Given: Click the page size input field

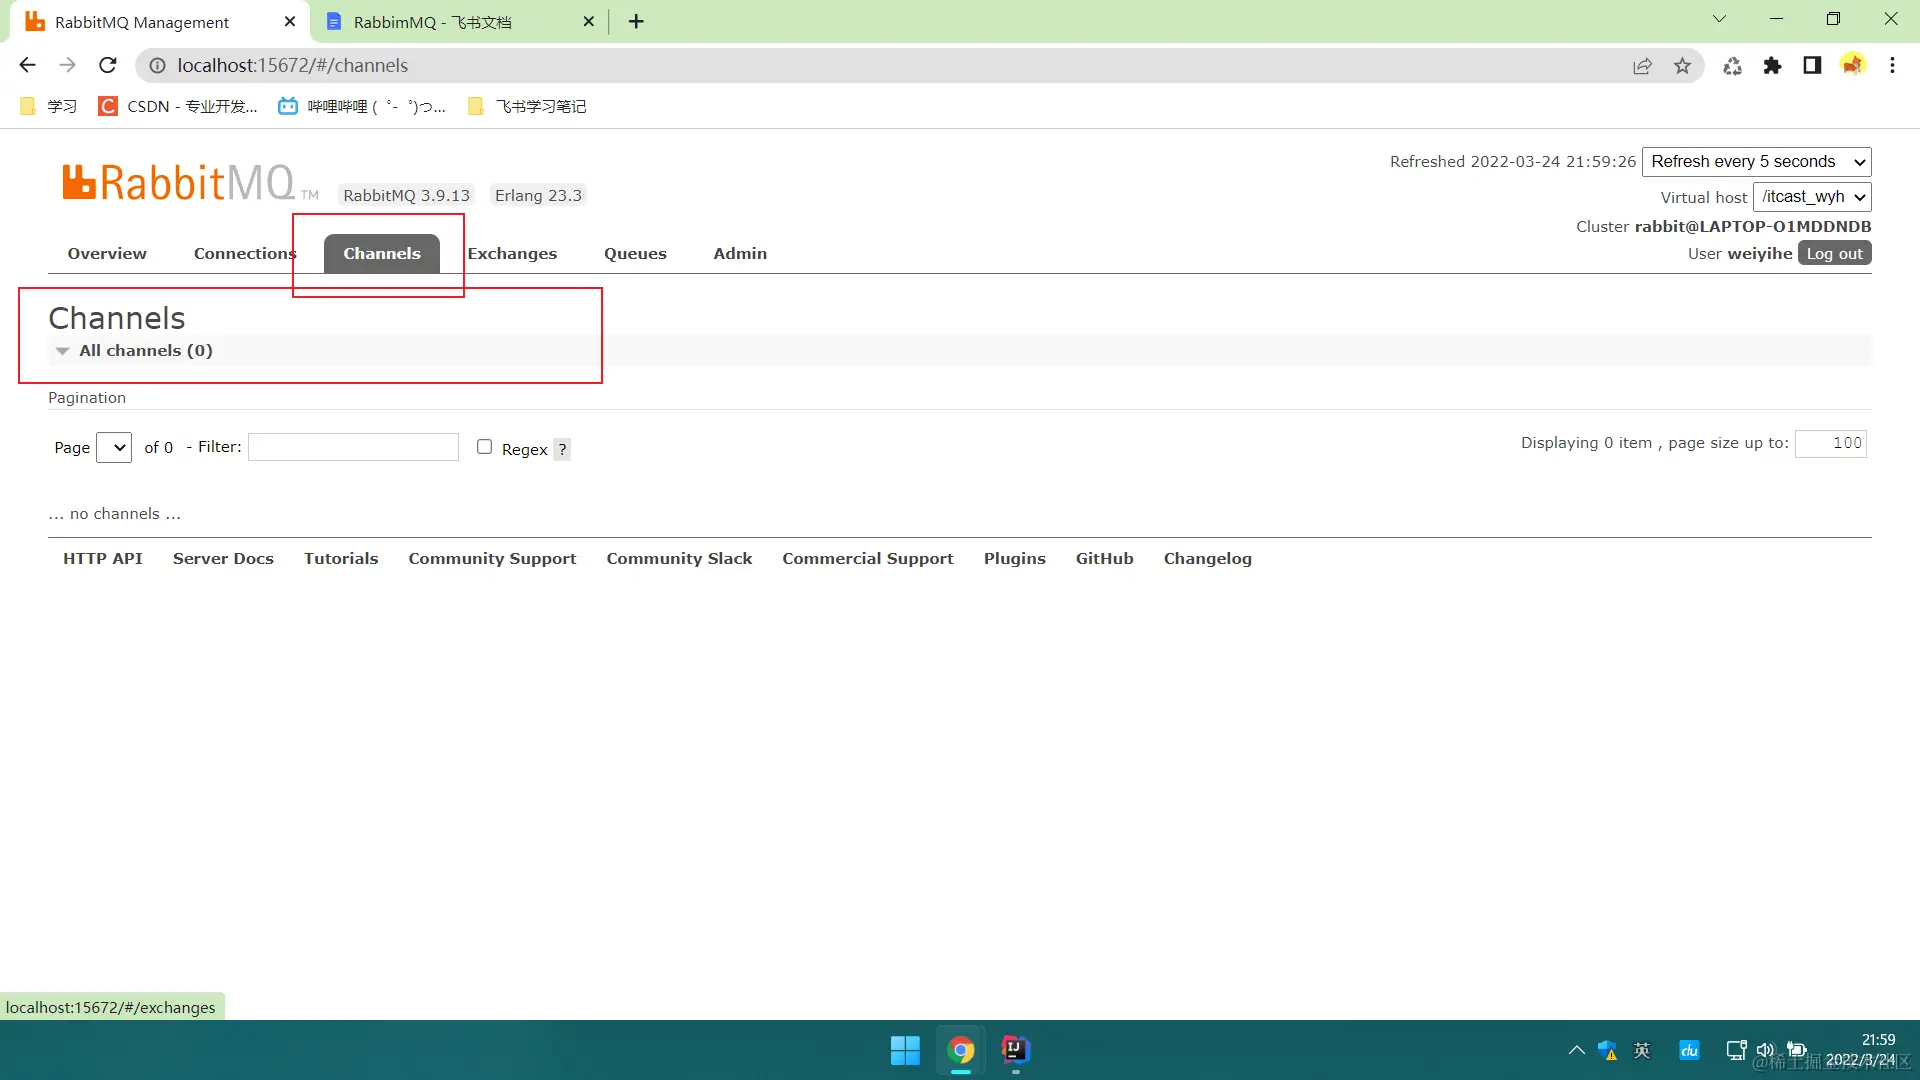Looking at the screenshot, I should pyautogui.click(x=1830, y=443).
